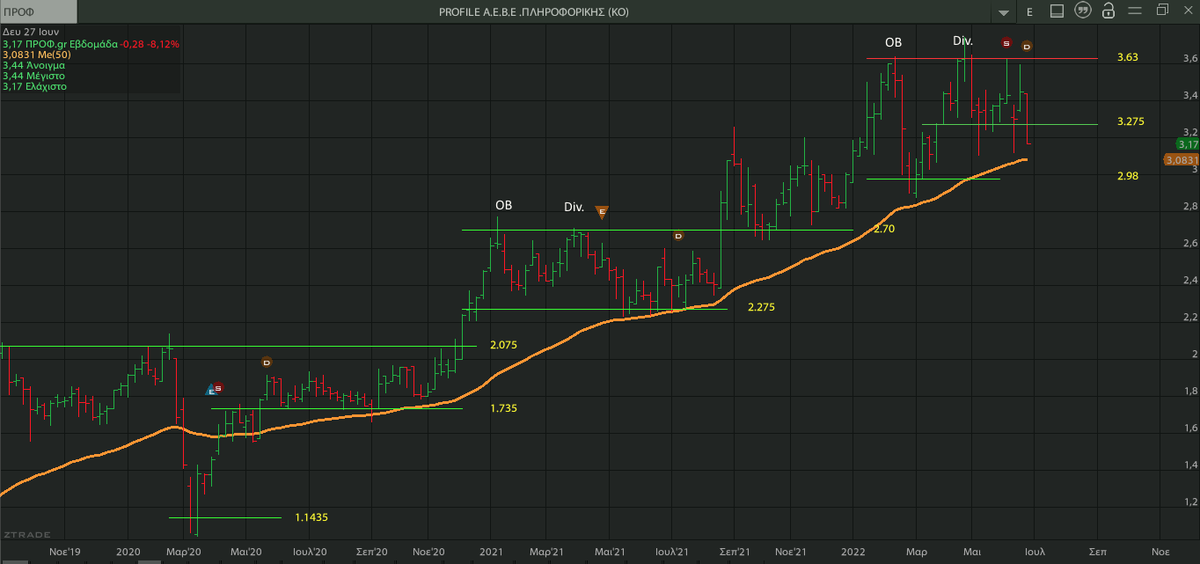The image size is (1200, 564).
Task: Select the 3,0831 Me(50) indicator legend
Action: [x=35, y=55]
